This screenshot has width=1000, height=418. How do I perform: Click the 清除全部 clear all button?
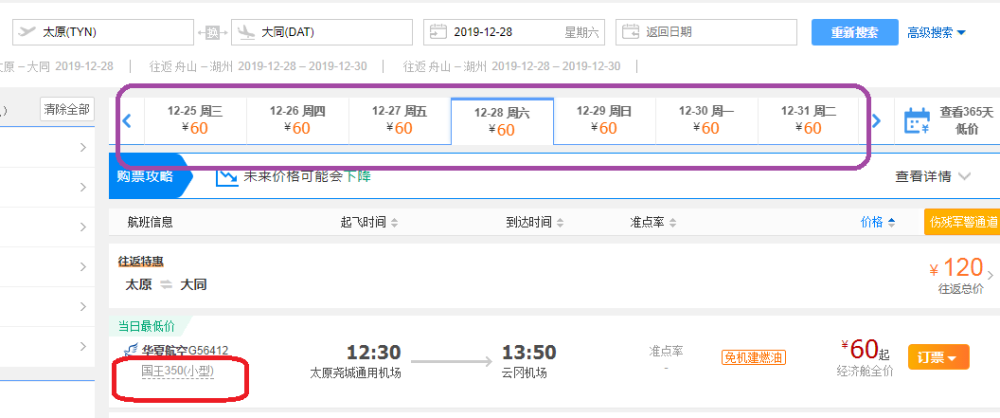tap(66, 109)
